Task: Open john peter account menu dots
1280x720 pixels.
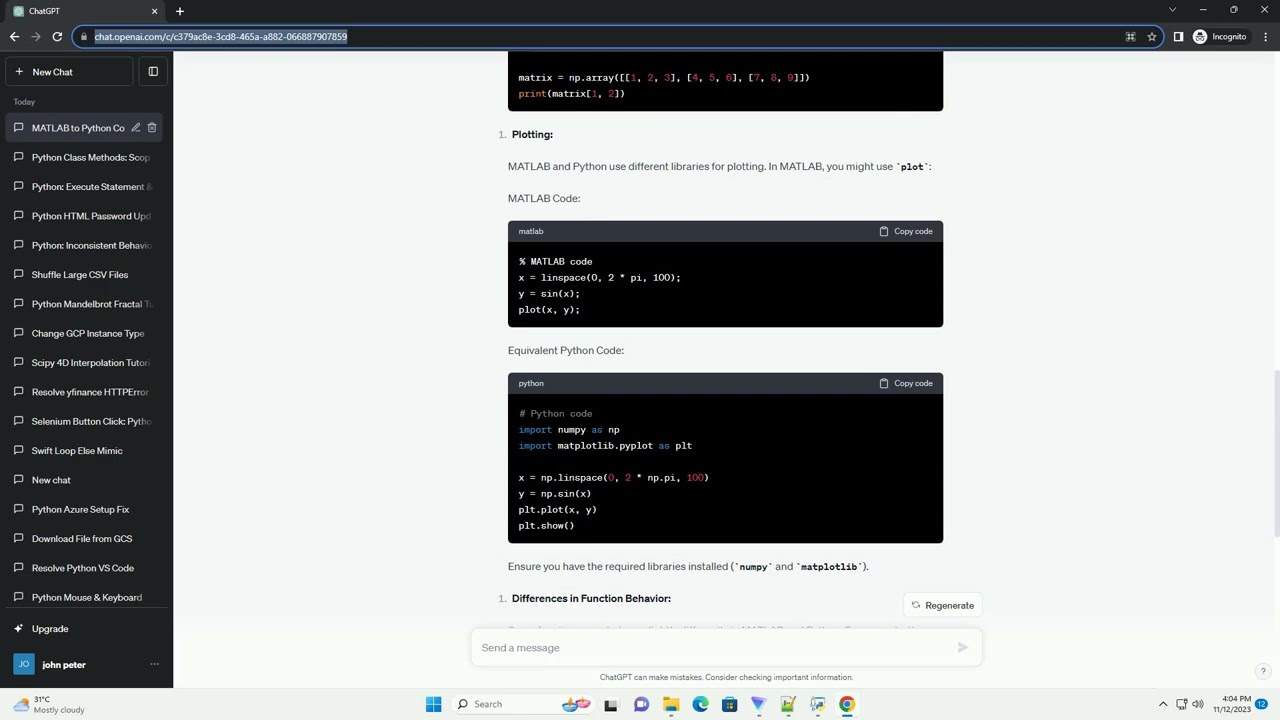Action: click(x=154, y=664)
